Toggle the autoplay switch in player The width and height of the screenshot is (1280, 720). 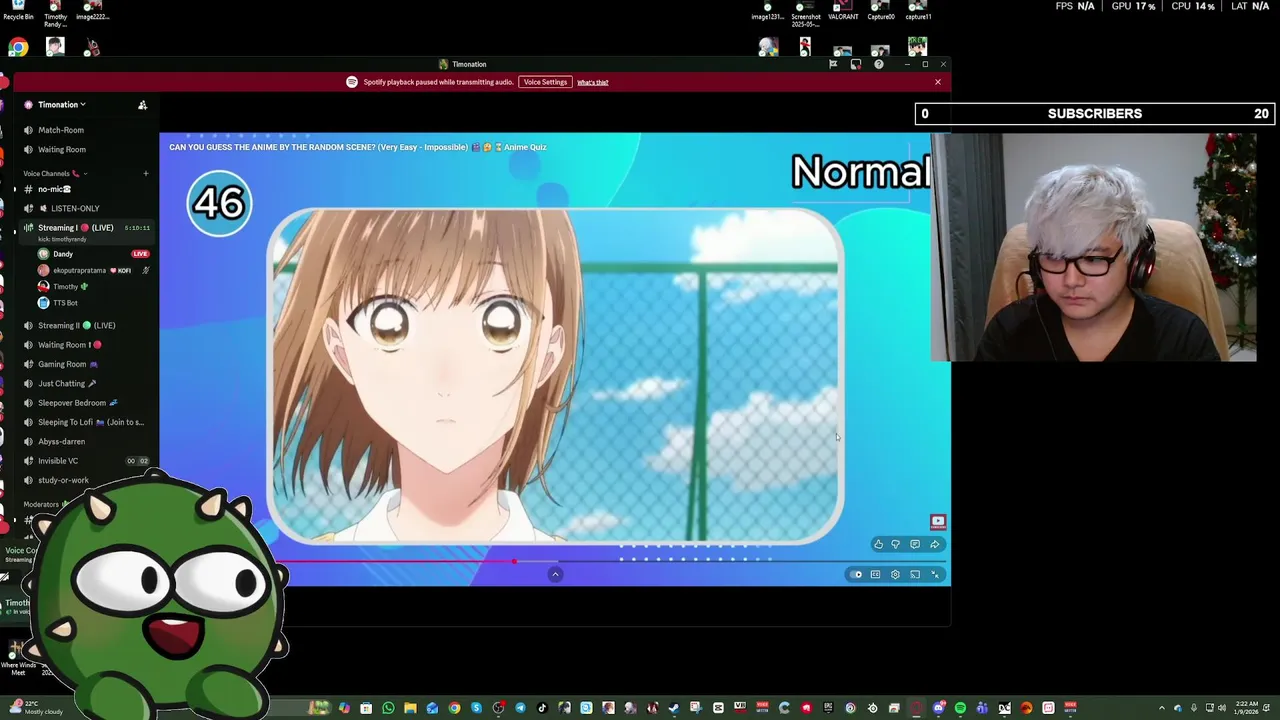click(x=857, y=574)
